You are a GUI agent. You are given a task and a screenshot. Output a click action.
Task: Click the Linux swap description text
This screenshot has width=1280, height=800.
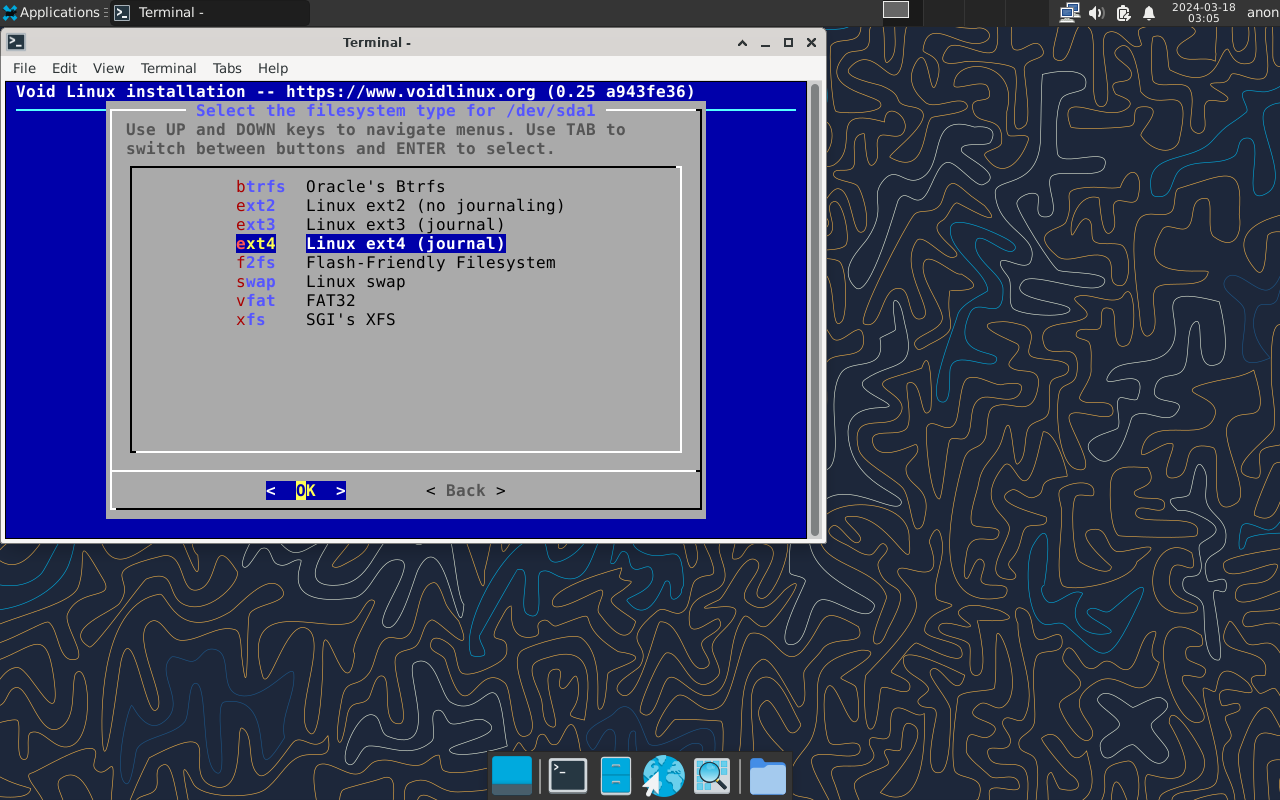[x=356, y=282]
